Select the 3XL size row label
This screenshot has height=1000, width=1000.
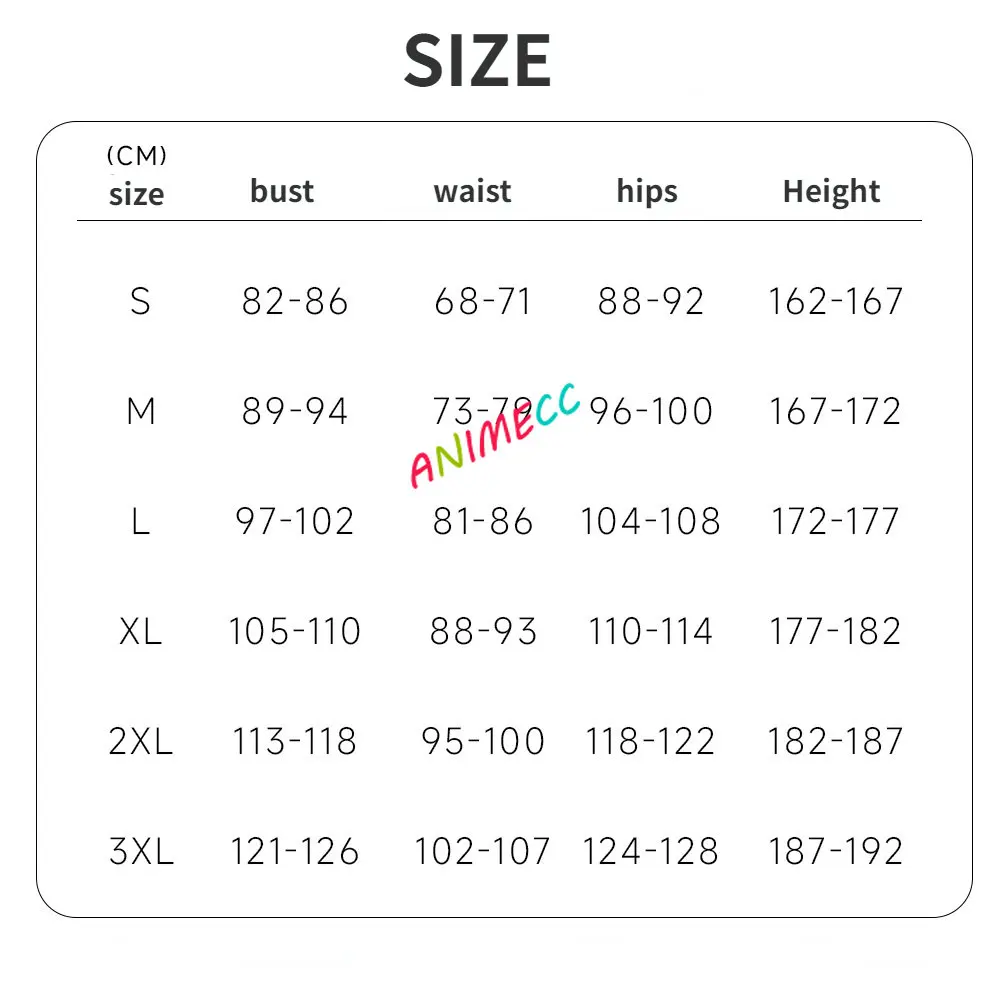click(x=141, y=851)
